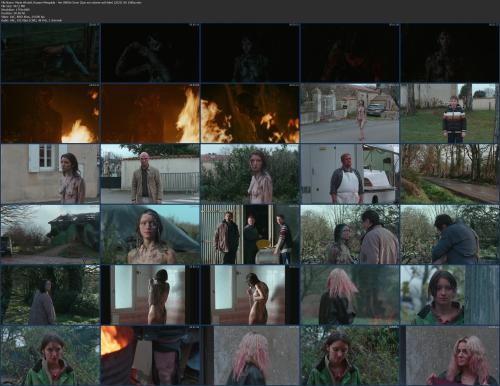Click the frame of woman beside shuttered window
The width and height of the screenshot is (500, 386).
click(50, 174)
